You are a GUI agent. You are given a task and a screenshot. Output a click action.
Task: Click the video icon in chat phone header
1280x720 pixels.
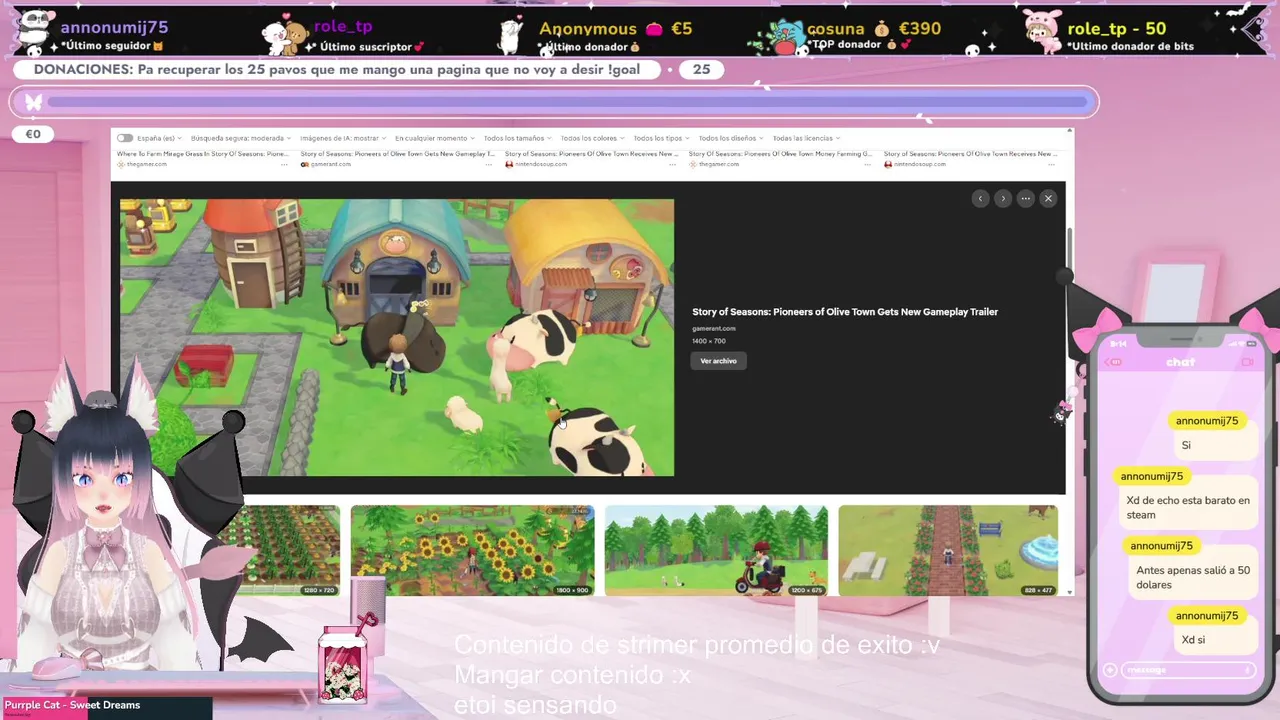(1247, 362)
